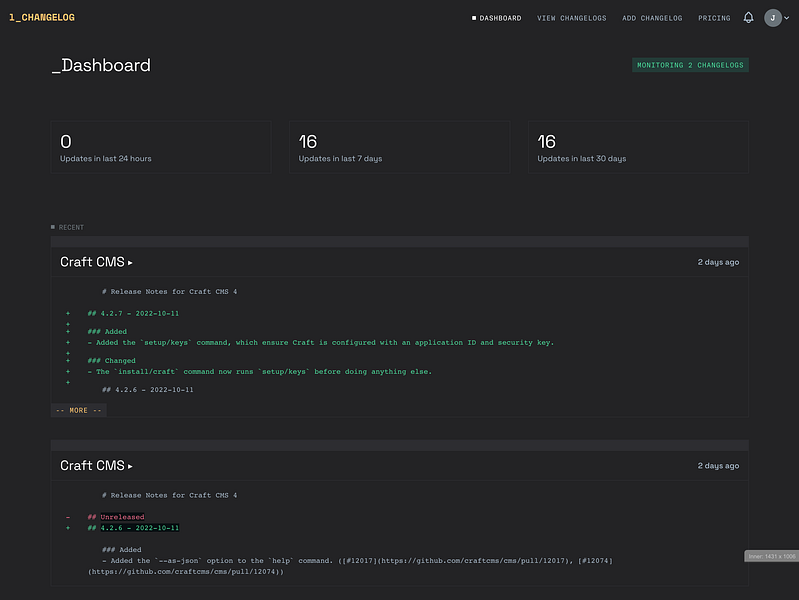Click the setup/keys command added line

(x=321, y=343)
